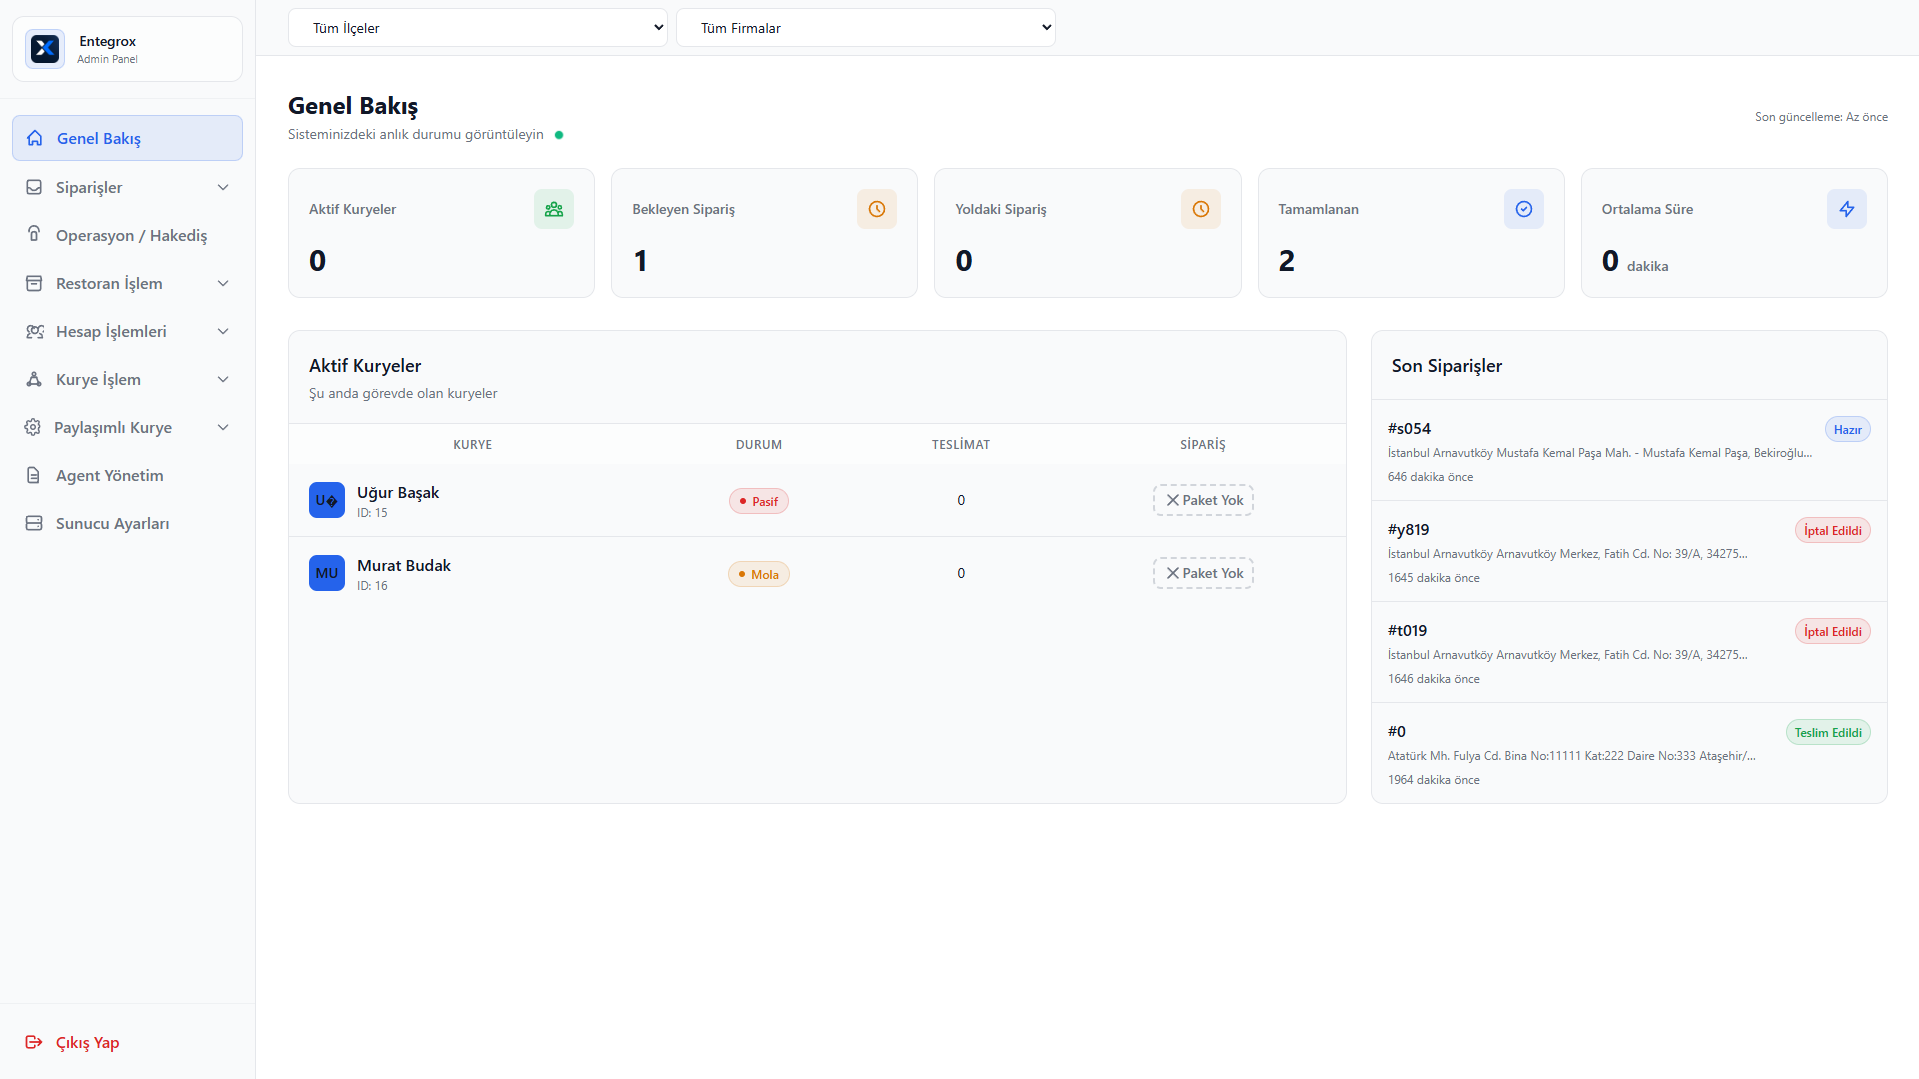Click the Kurye İşlem rider icon
The width and height of the screenshot is (1919, 1079).
coord(34,379)
